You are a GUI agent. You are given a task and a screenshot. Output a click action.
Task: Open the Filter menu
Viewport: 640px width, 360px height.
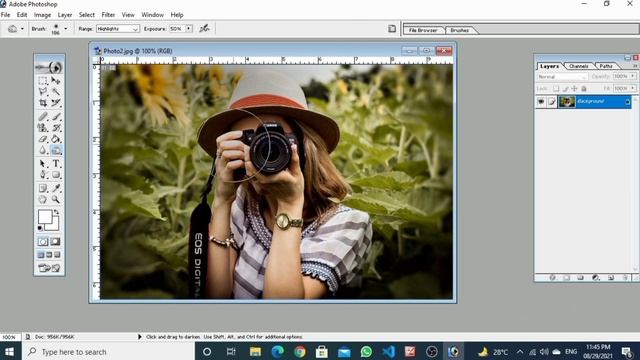pos(108,15)
